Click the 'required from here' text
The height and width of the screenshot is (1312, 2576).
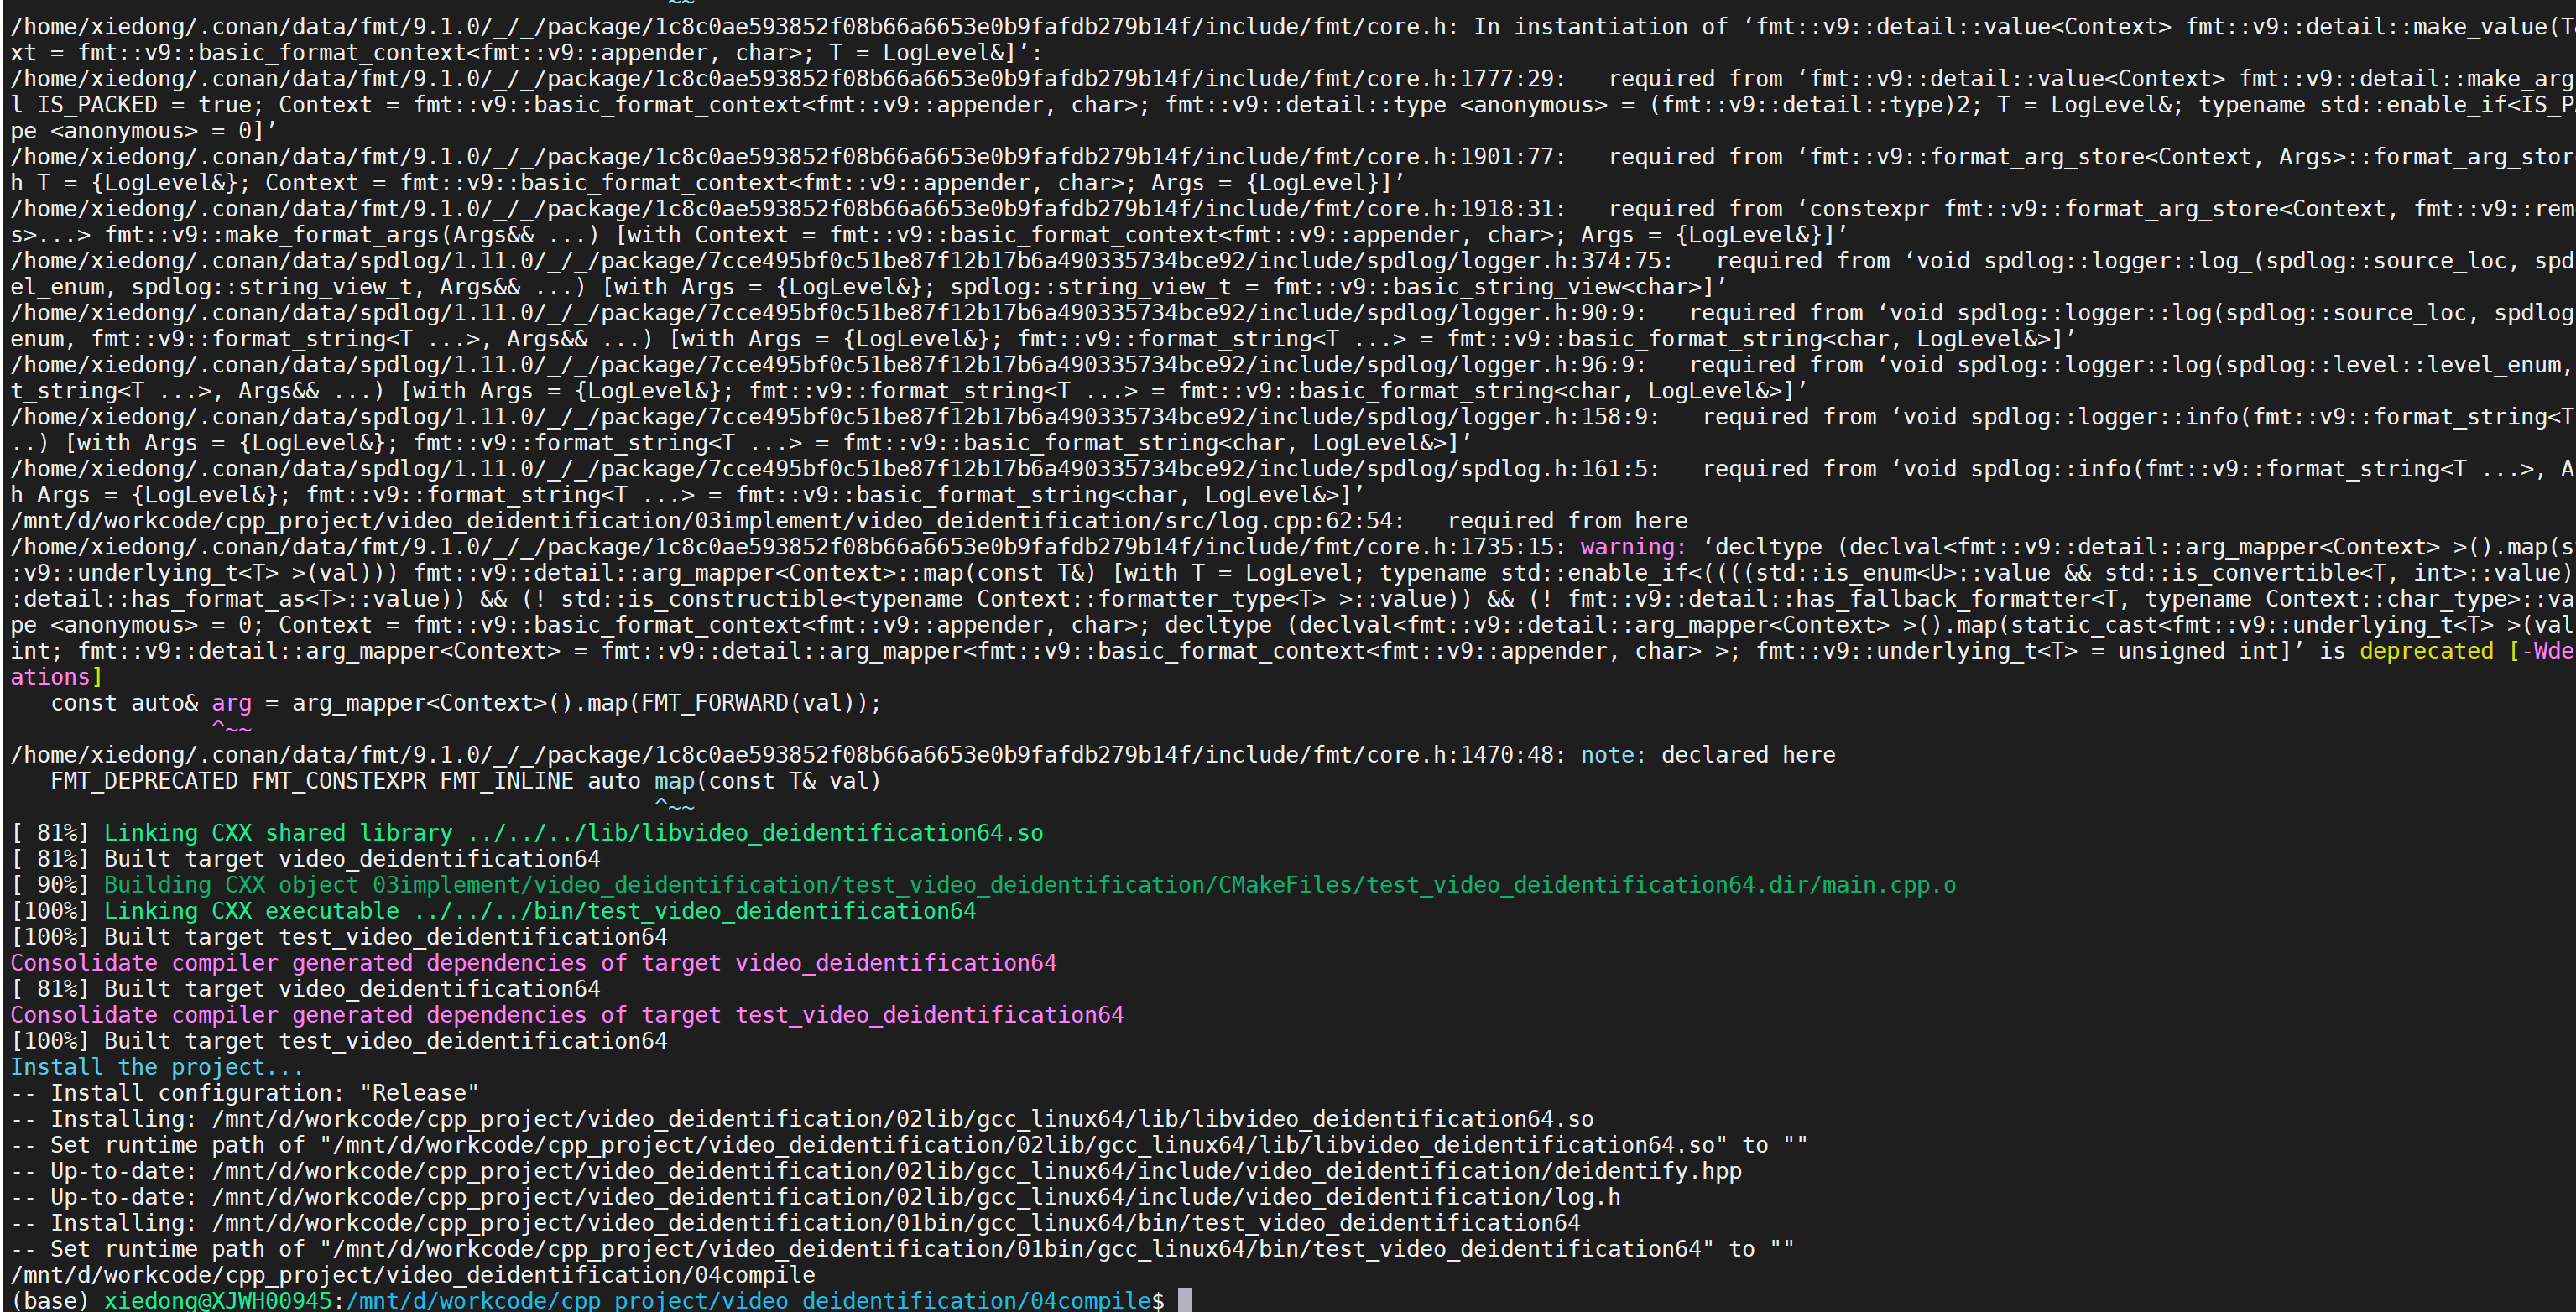(1567, 521)
